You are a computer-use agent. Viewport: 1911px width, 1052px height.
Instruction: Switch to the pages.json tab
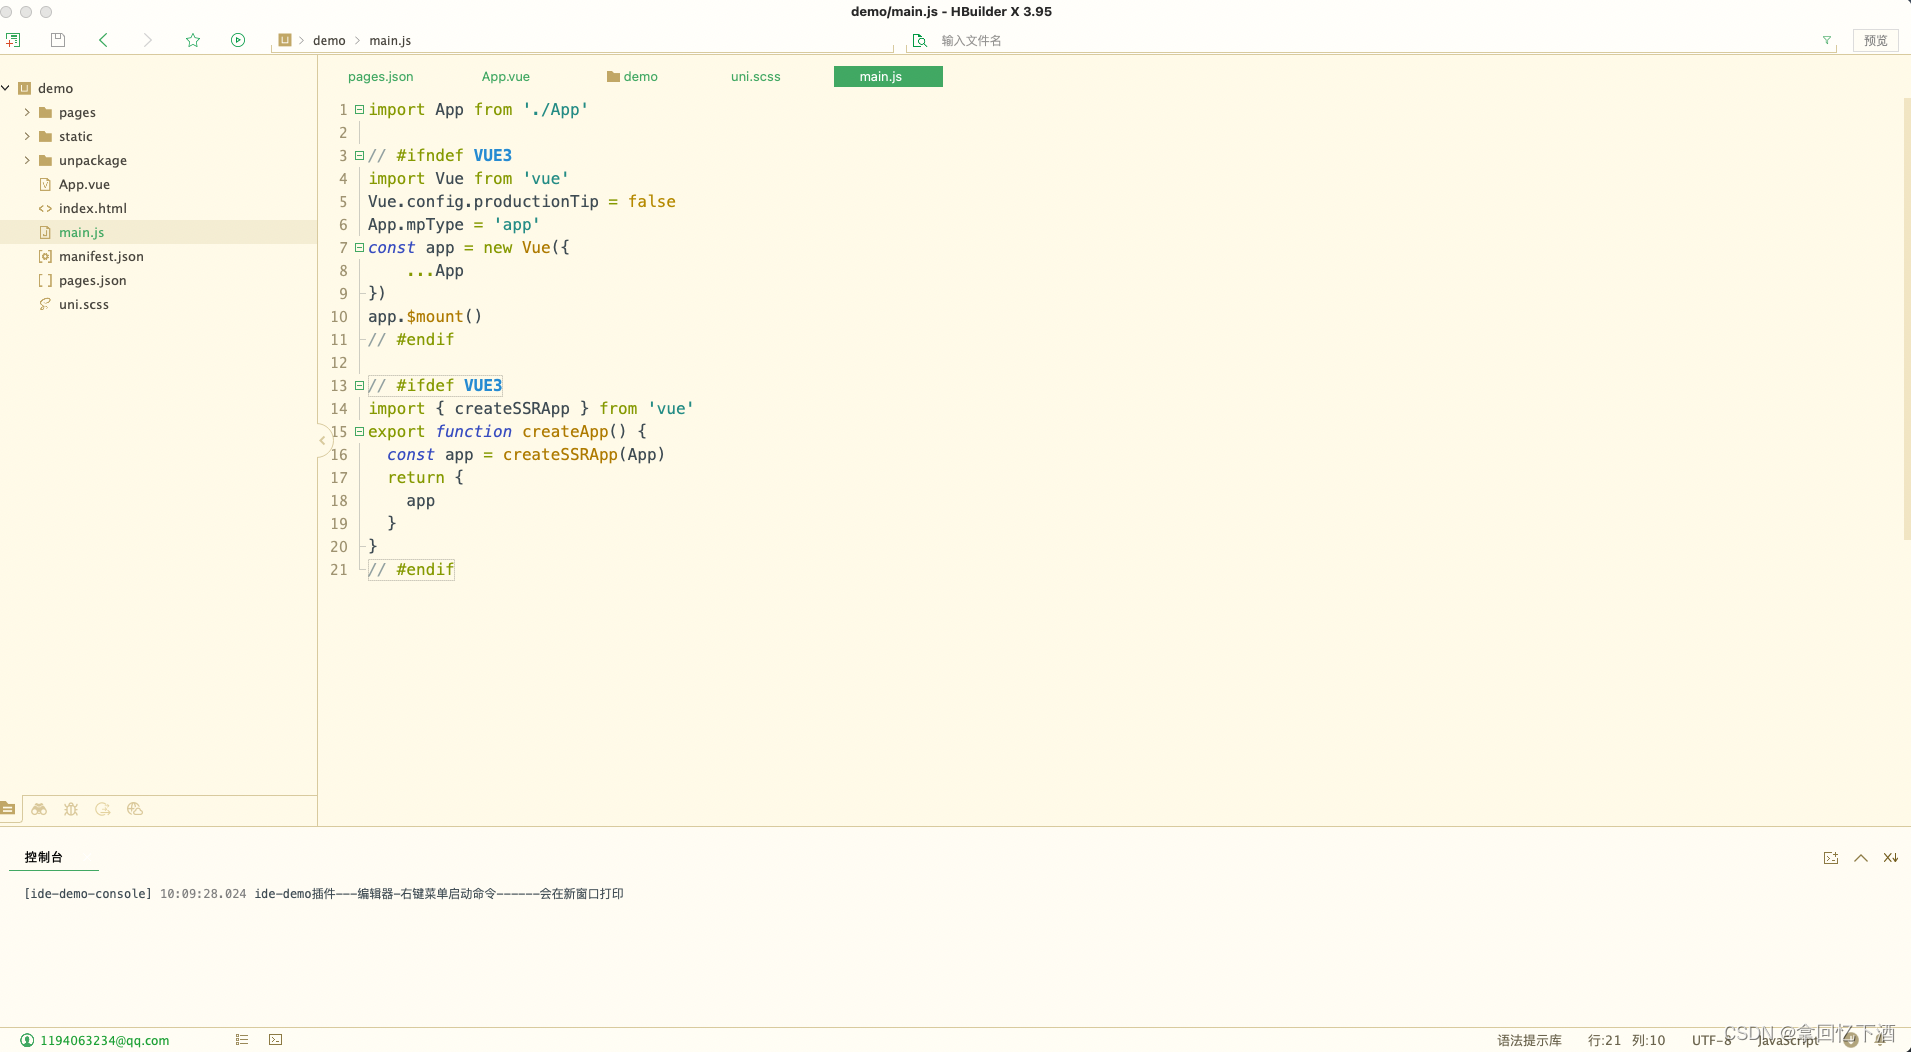(x=380, y=77)
